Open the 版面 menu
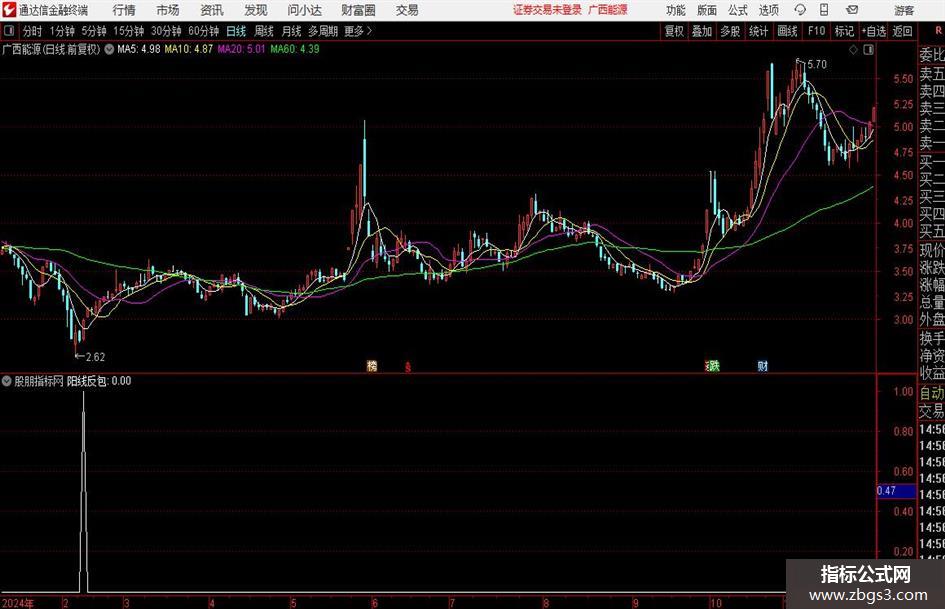The image size is (945, 609). [706, 10]
